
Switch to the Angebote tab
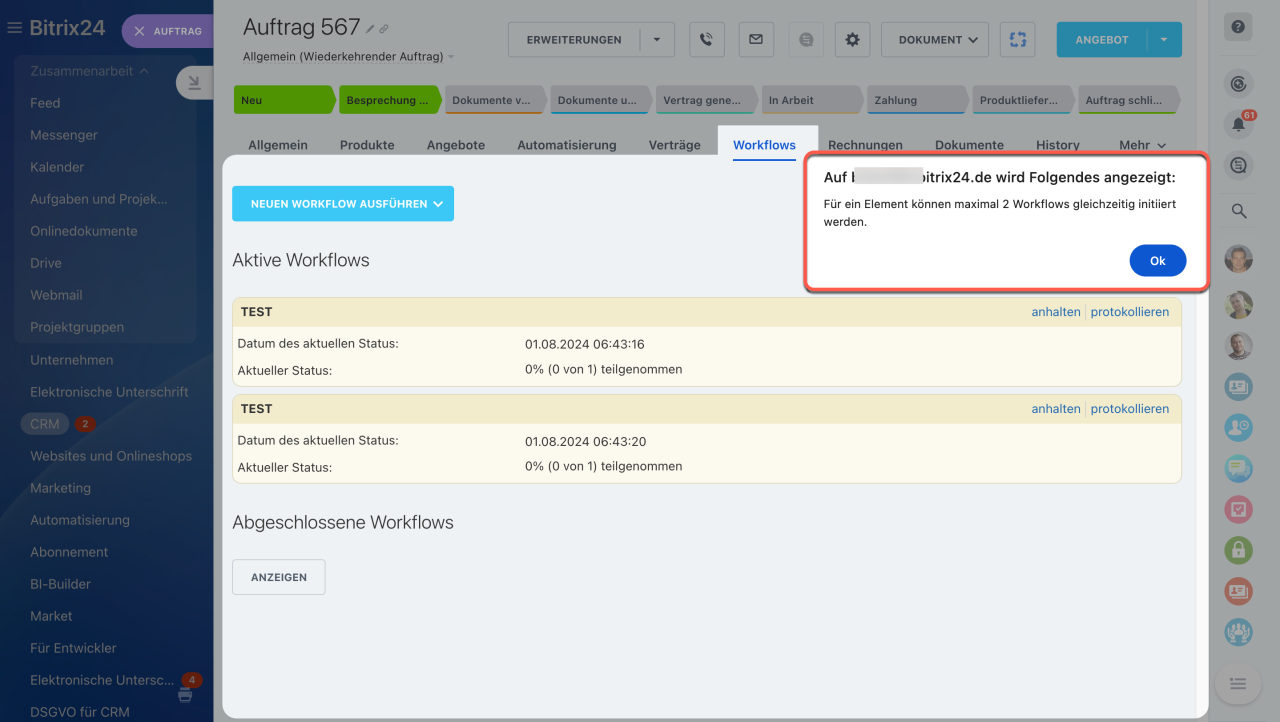[x=456, y=145]
